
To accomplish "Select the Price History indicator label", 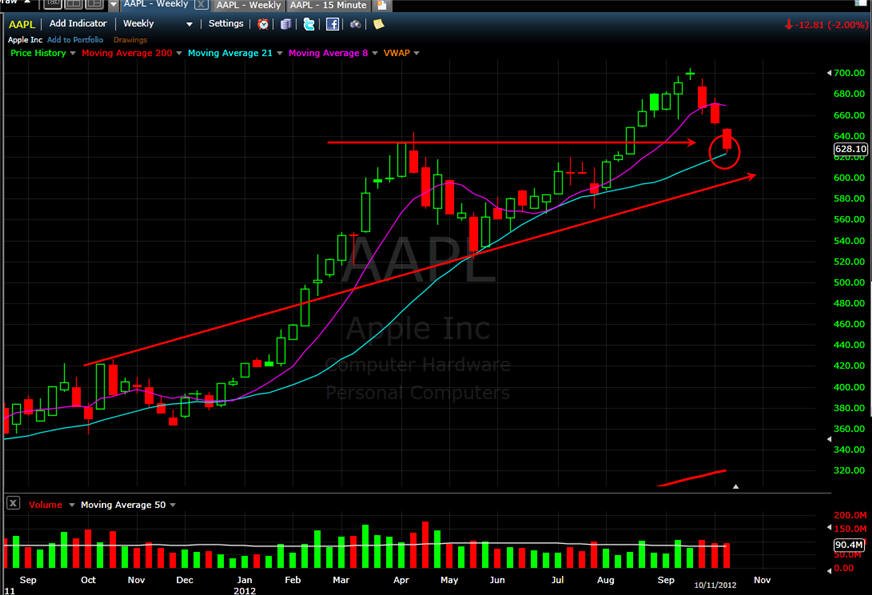I will [38, 53].
